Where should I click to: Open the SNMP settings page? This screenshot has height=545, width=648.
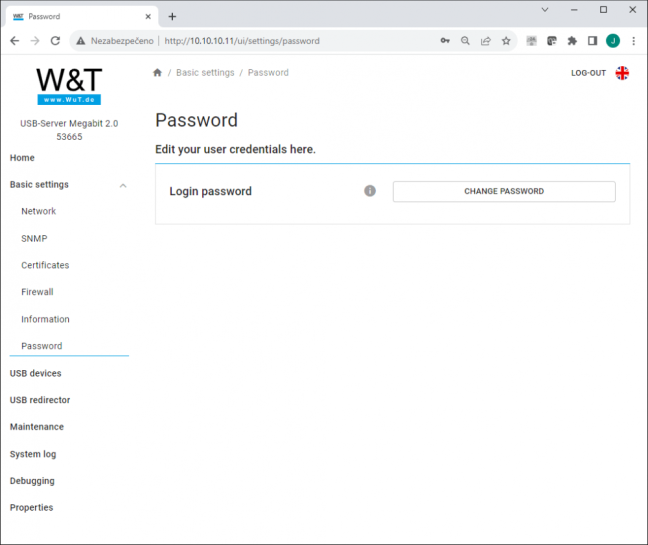(x=34, y=238)
